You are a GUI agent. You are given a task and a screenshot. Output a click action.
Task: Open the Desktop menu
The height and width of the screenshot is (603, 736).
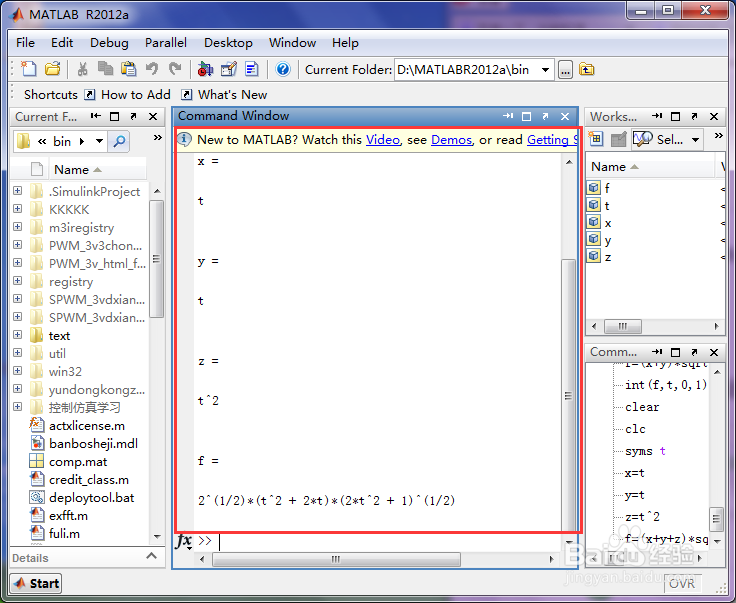point(228,43)
